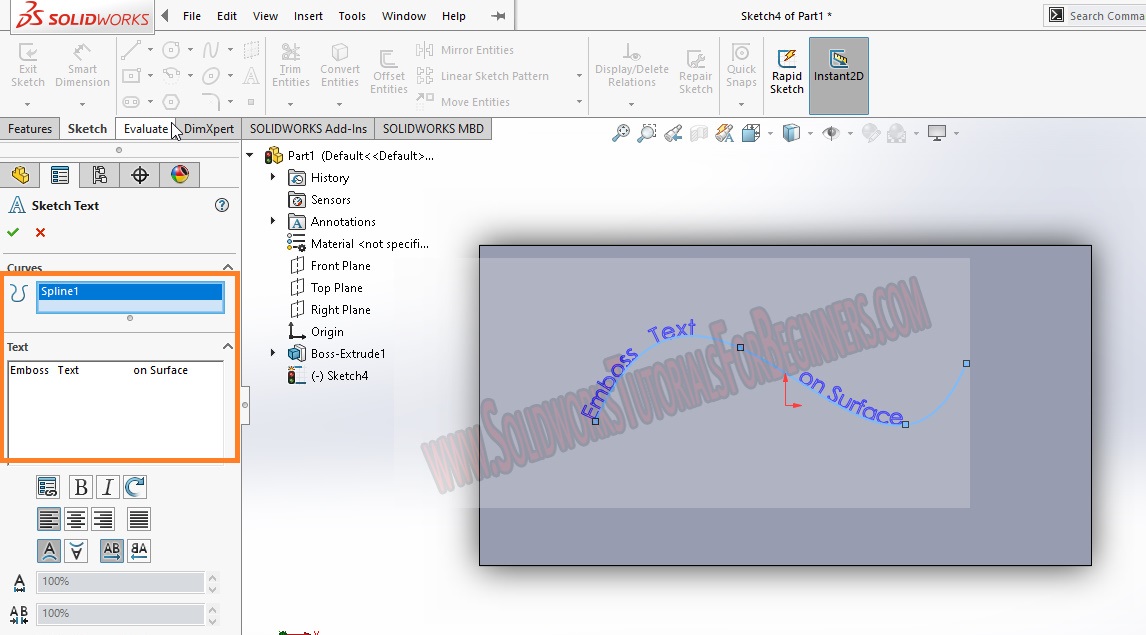1146x635 pixels.
Task: Accept Sketch Text with green checkmark
Action: tap(13, 232)
